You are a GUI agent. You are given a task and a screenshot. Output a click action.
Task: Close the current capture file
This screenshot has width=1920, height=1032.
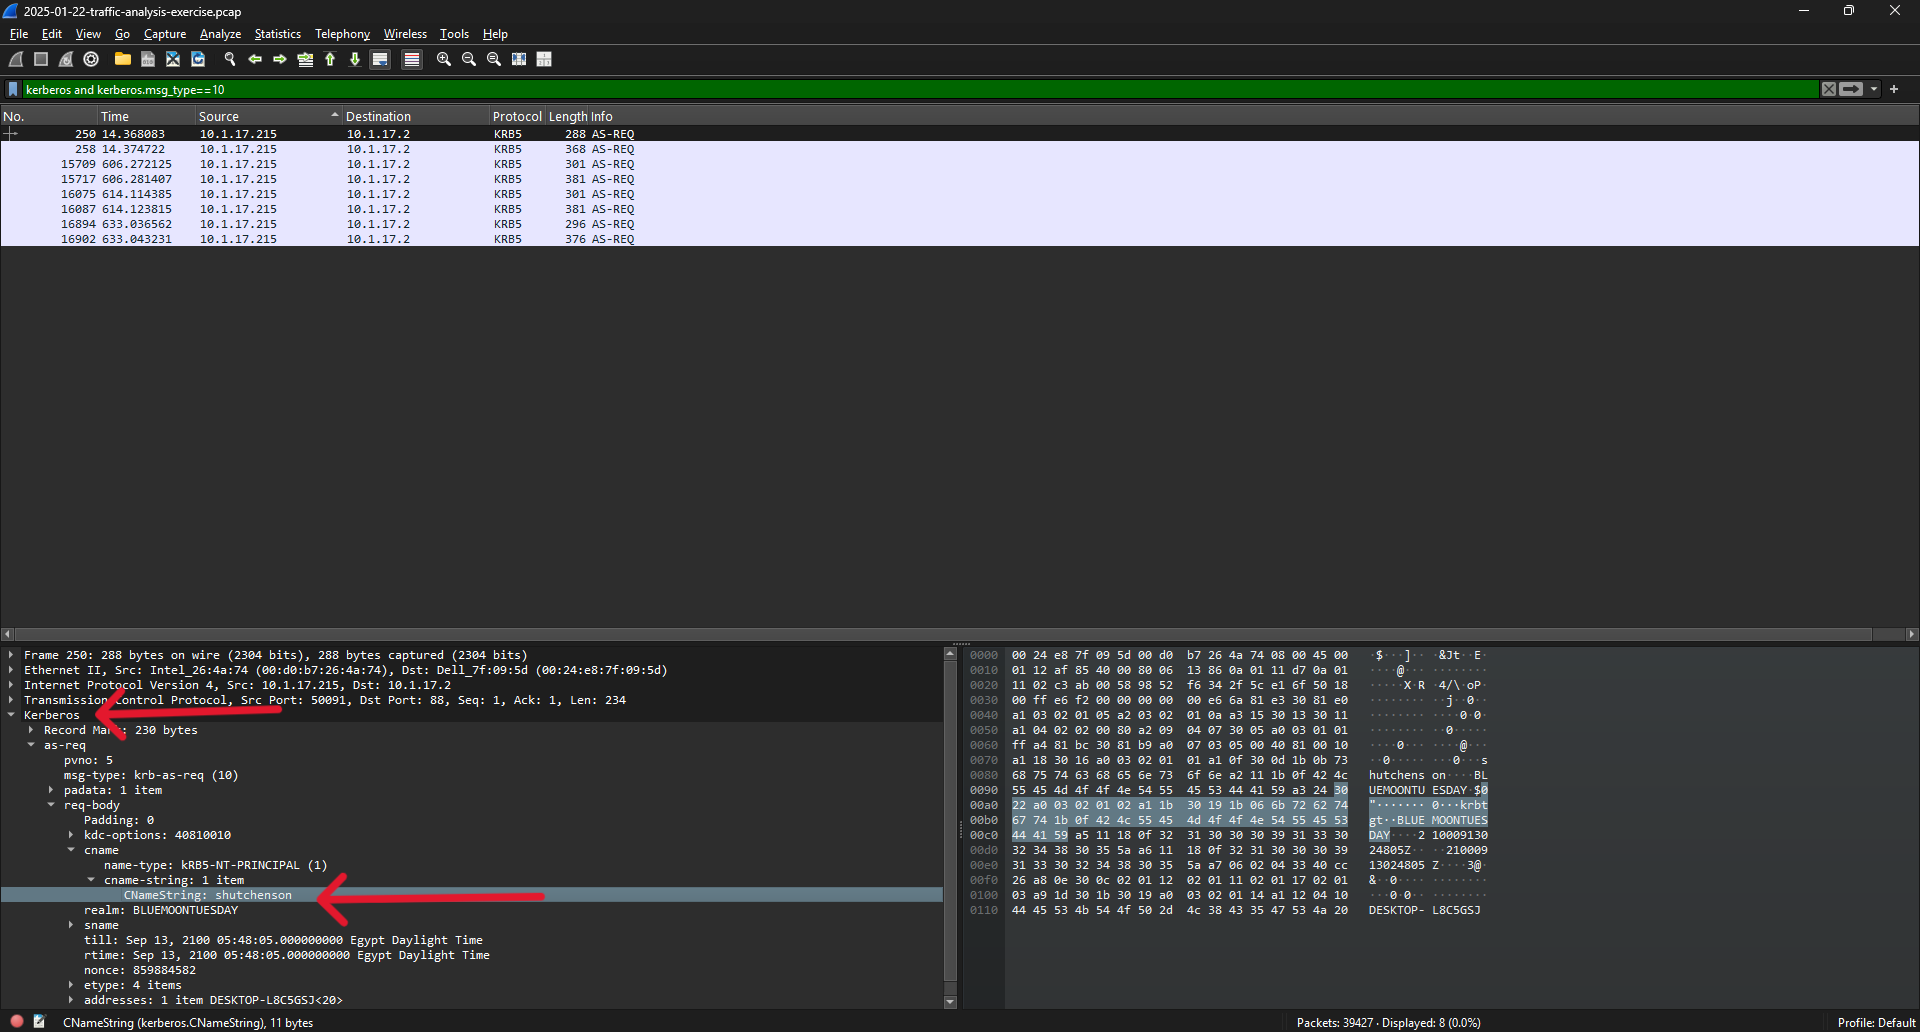pyautogui.click(x=172, y=59)
